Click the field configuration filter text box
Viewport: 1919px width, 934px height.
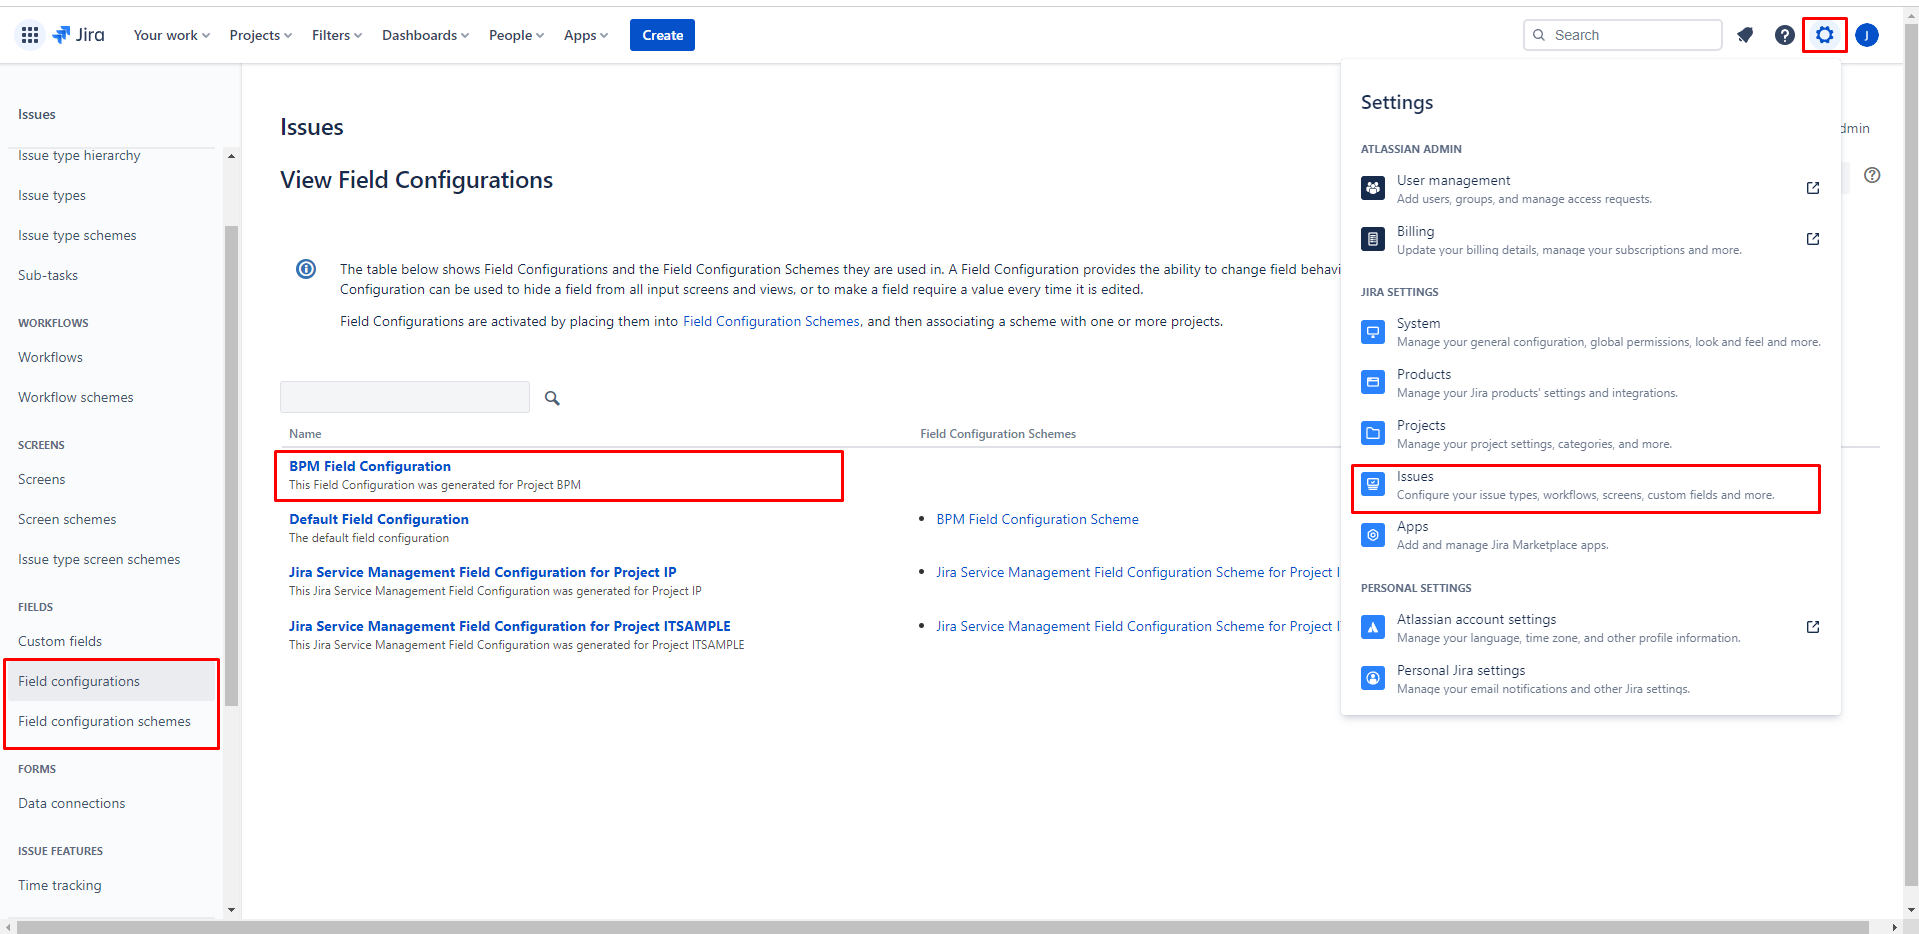pos(405,397)
